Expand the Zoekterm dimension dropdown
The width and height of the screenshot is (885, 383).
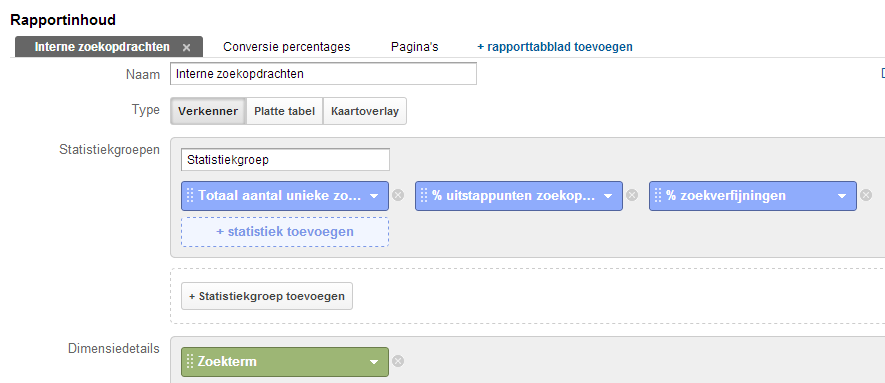374,362
